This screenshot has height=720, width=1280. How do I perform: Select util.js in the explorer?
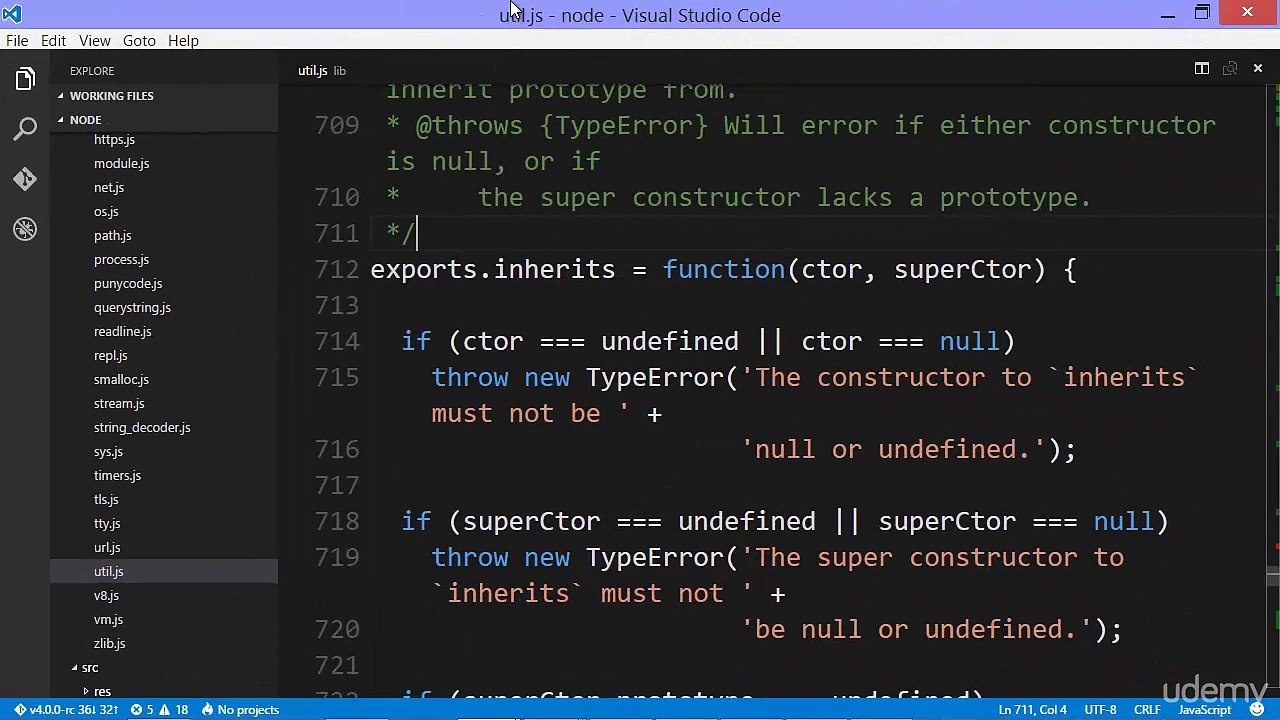coord(109,572)
